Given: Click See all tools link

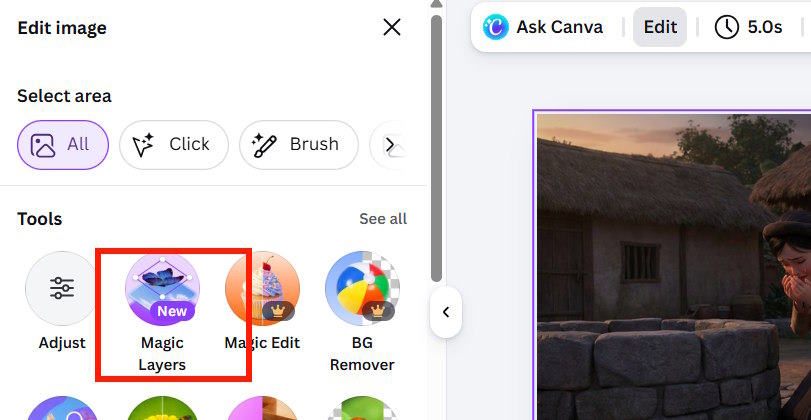Looking at the screenshot, I should click(383, 219).
